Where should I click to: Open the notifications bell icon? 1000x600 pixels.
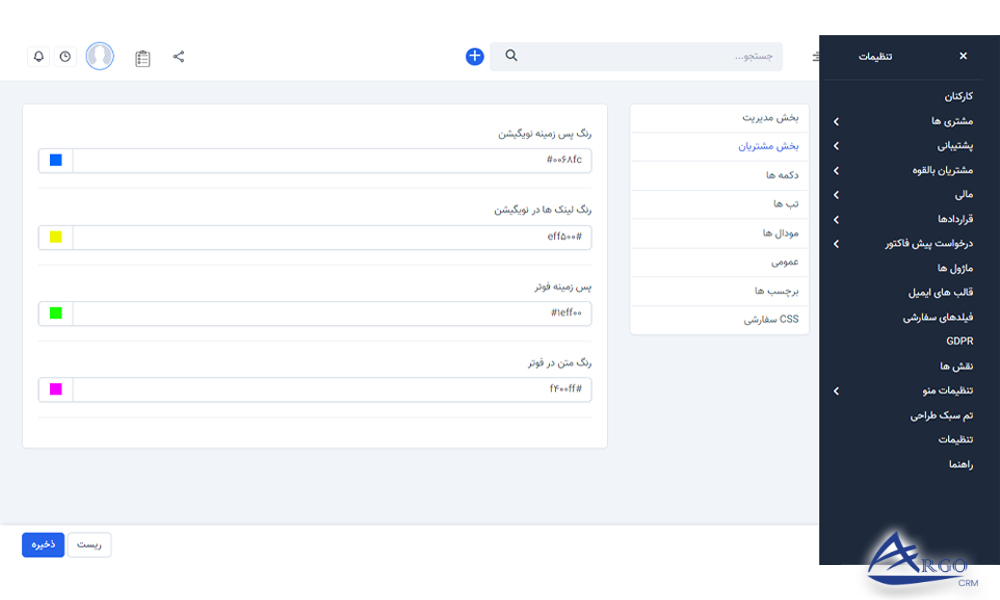(38, 56)
